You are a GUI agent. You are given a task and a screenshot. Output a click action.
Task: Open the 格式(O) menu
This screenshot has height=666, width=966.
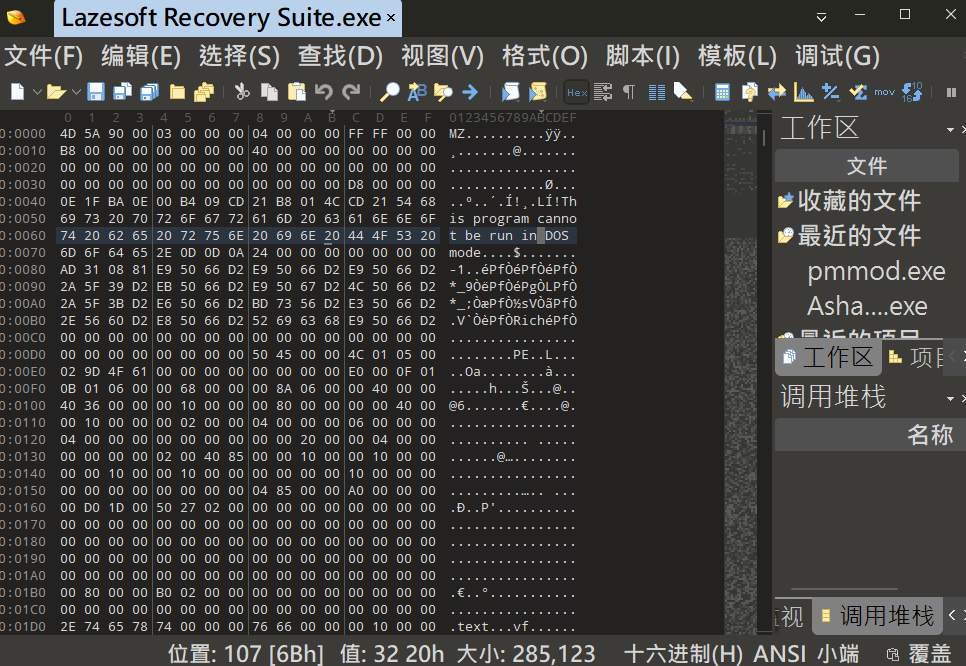pyautogui.click(x=545, y=56)
